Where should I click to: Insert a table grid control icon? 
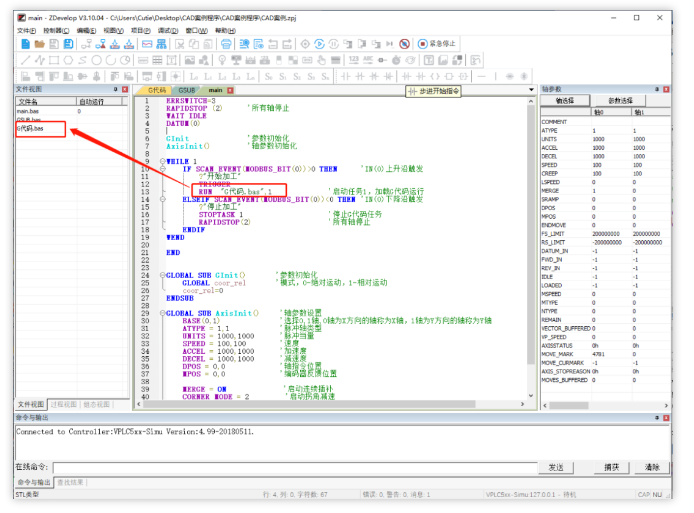click(157, 60)
